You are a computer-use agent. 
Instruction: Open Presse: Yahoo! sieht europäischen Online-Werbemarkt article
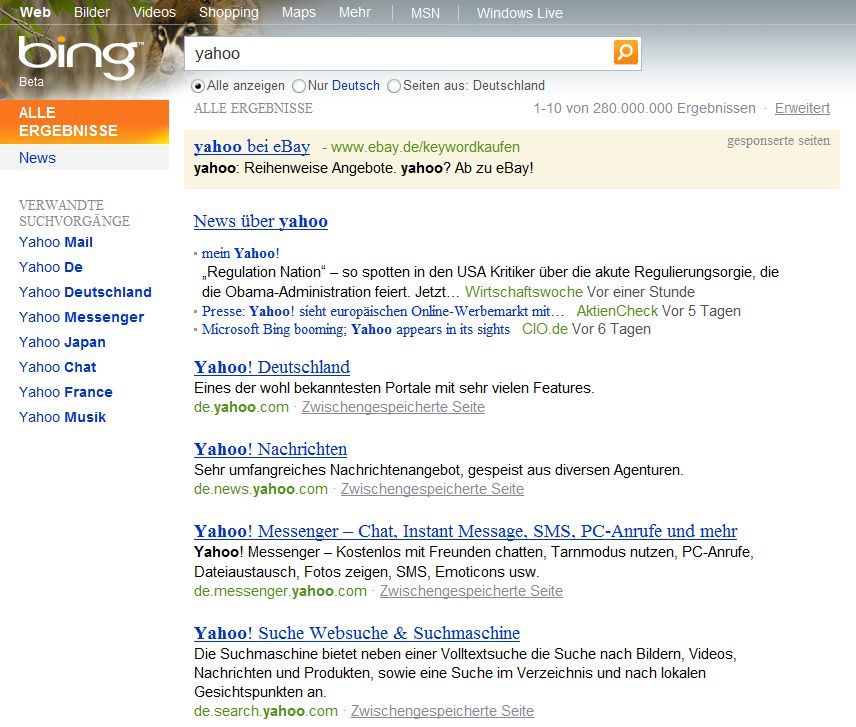pos(383,311)
